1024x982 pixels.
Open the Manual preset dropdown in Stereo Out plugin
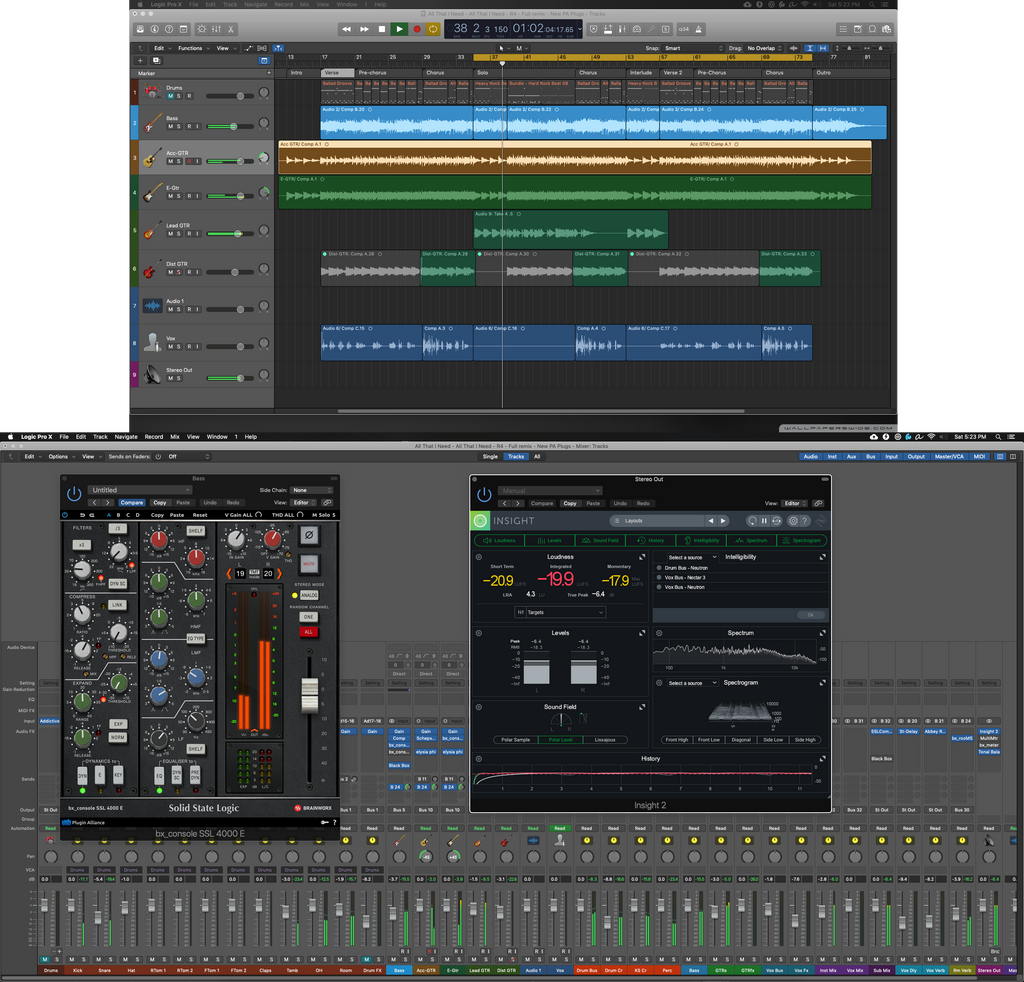pos(551,491)
